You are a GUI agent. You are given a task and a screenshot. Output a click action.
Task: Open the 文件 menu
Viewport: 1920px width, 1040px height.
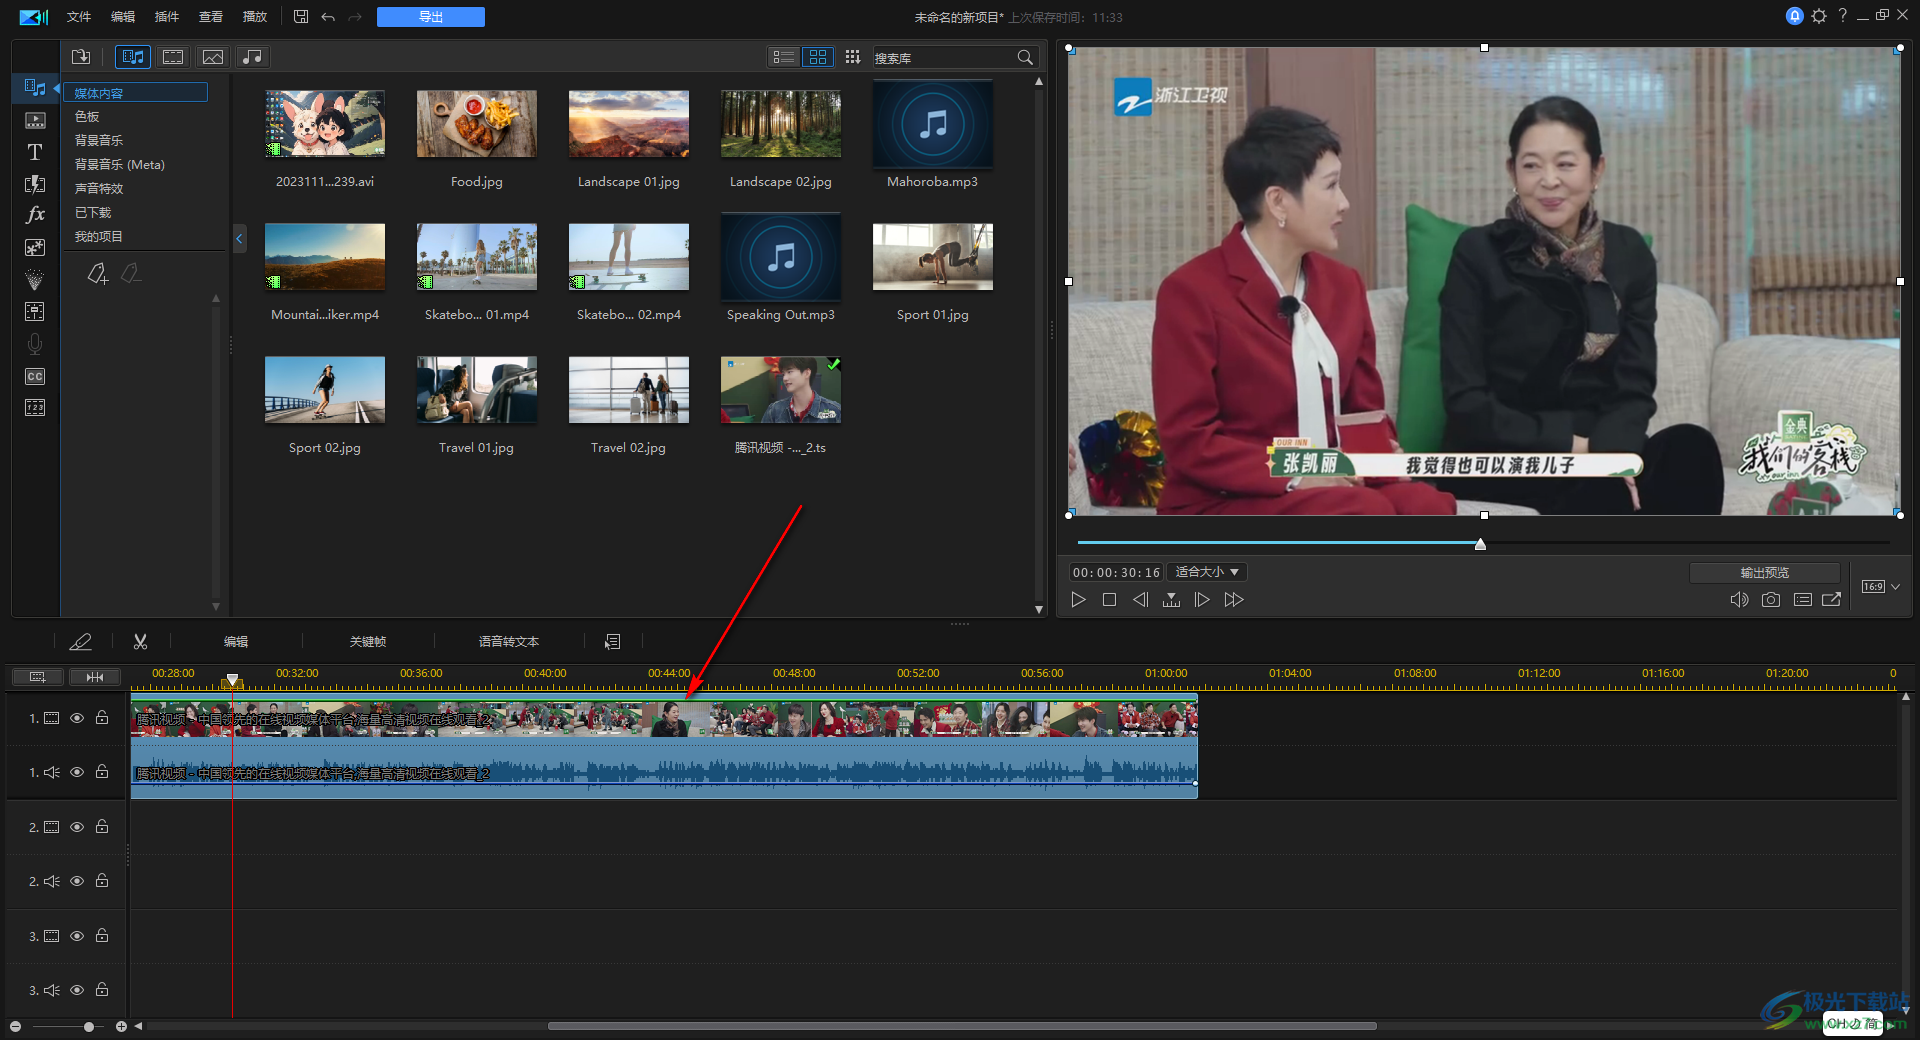79,17
